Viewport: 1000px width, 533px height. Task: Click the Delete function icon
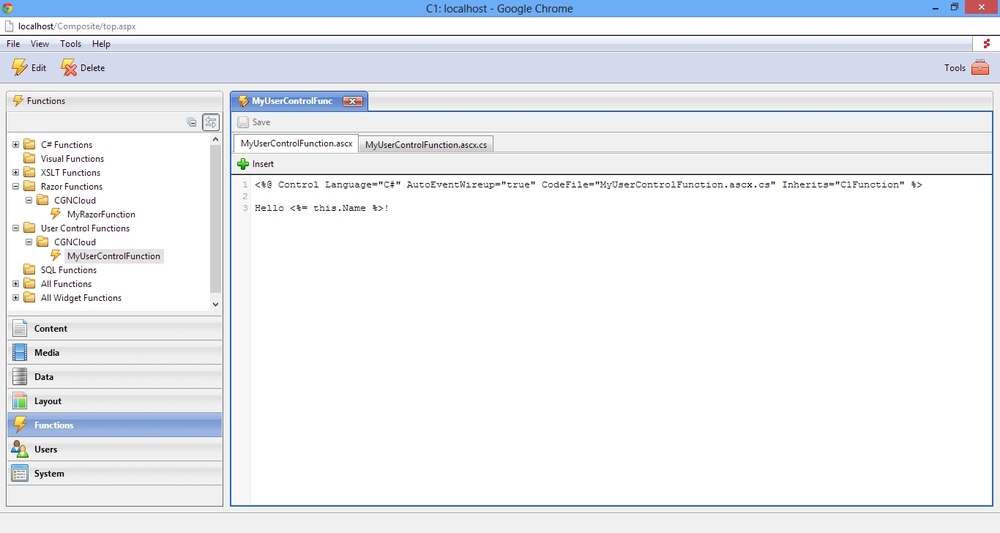click(68, 68)
